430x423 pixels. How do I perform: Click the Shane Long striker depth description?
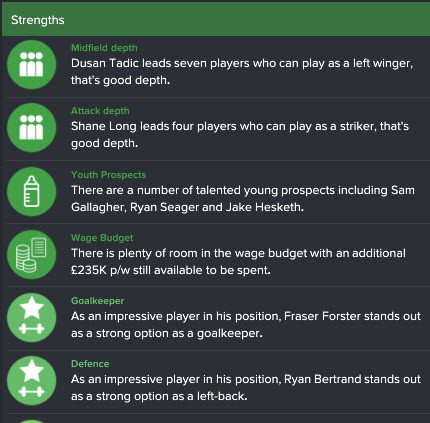click(240, 135)
